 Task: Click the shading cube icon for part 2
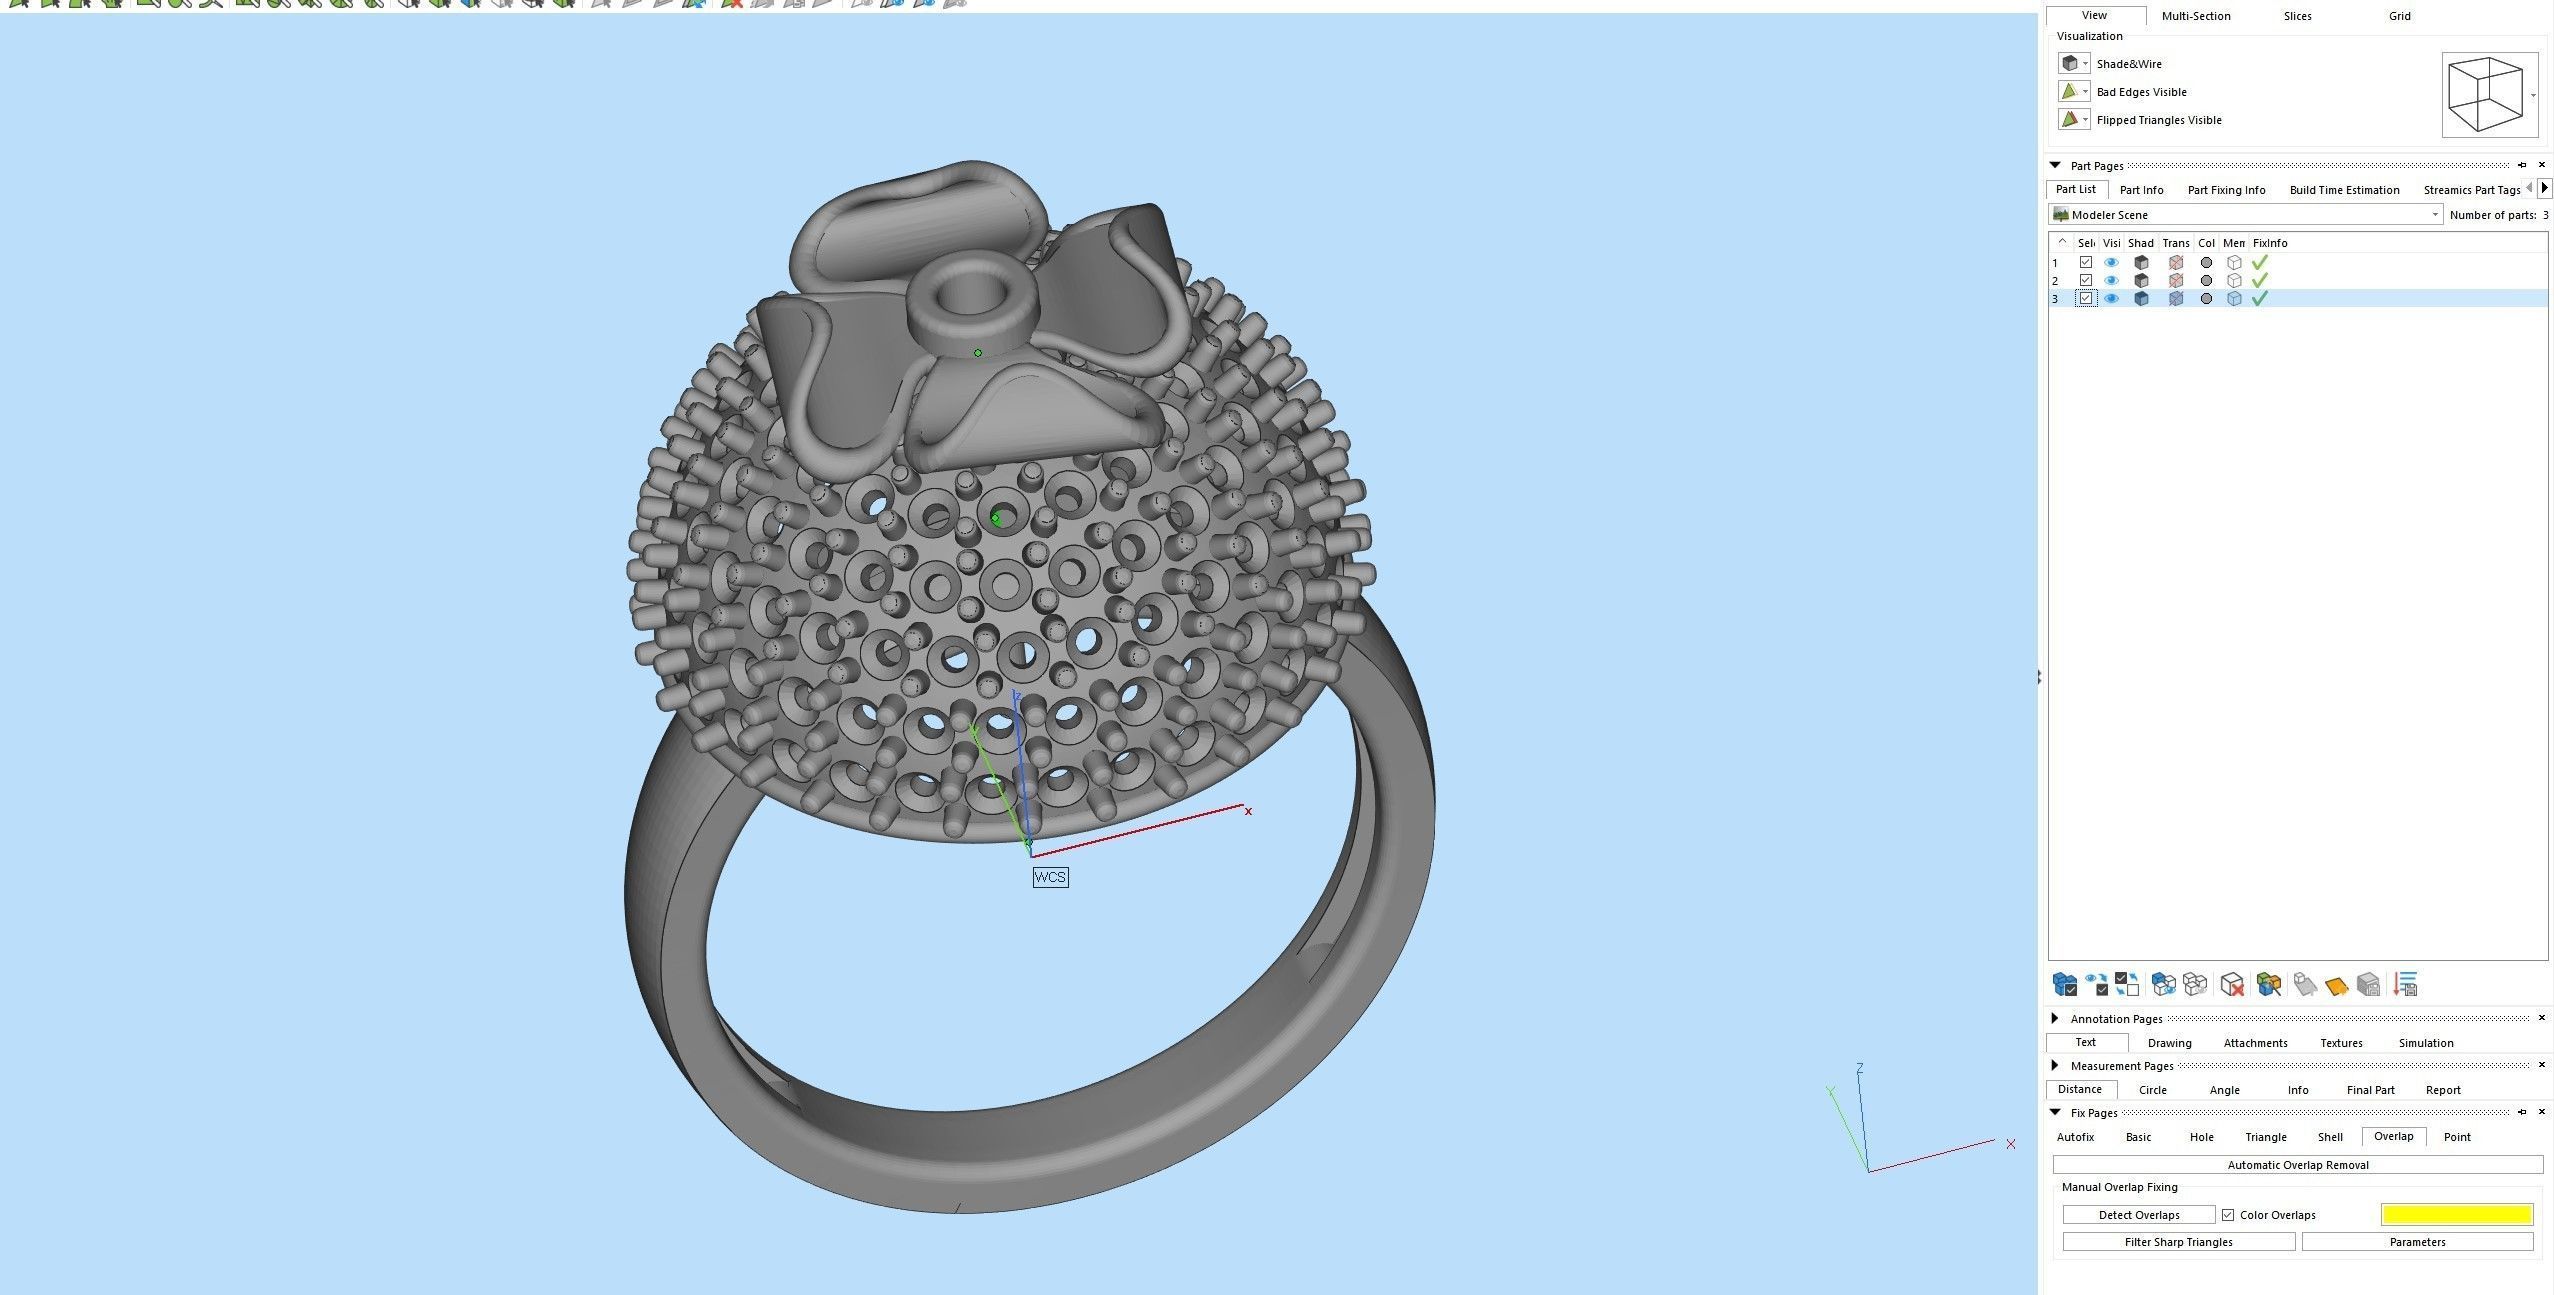pos(2141,280)
